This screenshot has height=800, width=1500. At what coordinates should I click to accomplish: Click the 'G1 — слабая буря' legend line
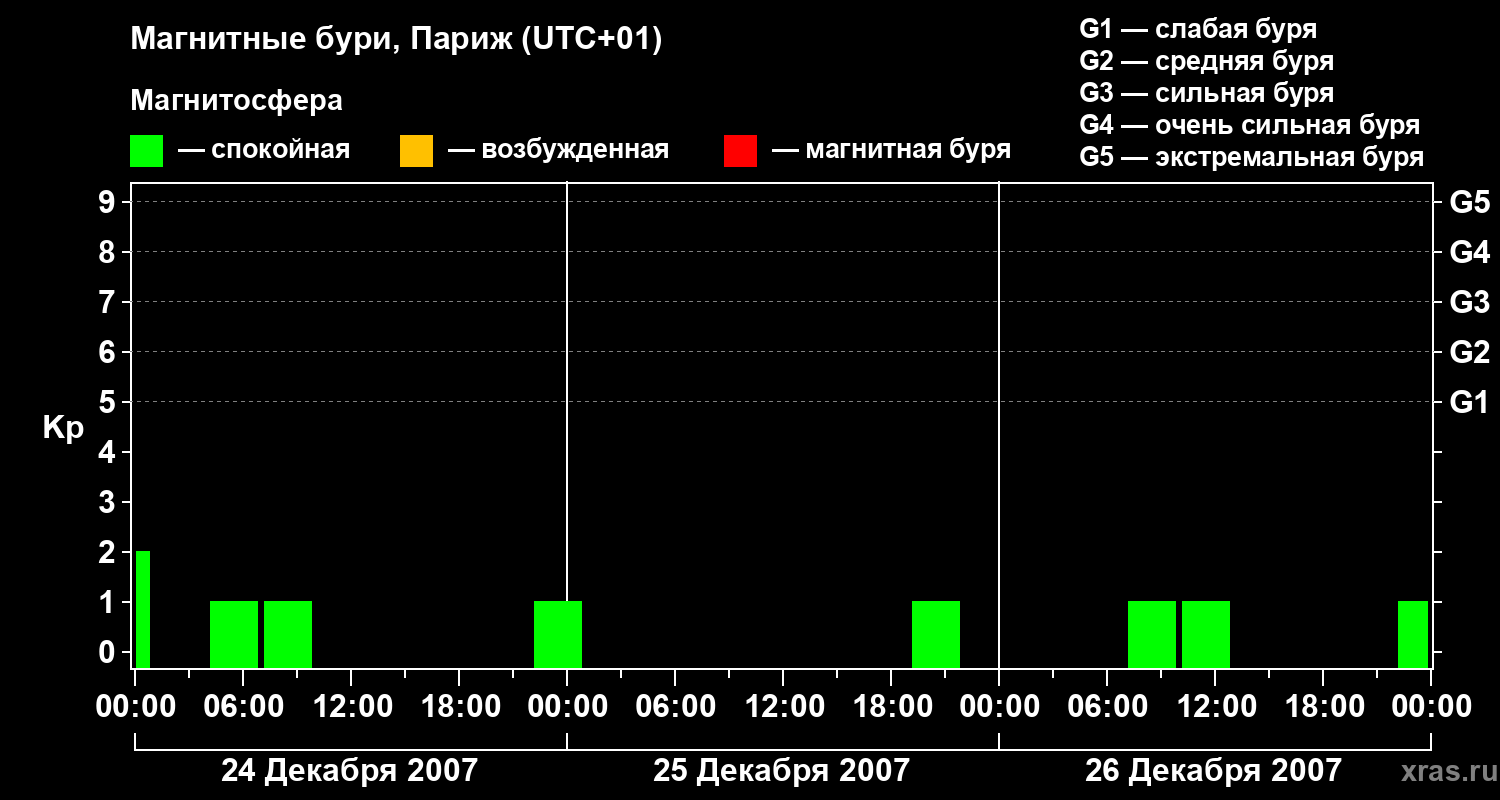(1198, 29)
